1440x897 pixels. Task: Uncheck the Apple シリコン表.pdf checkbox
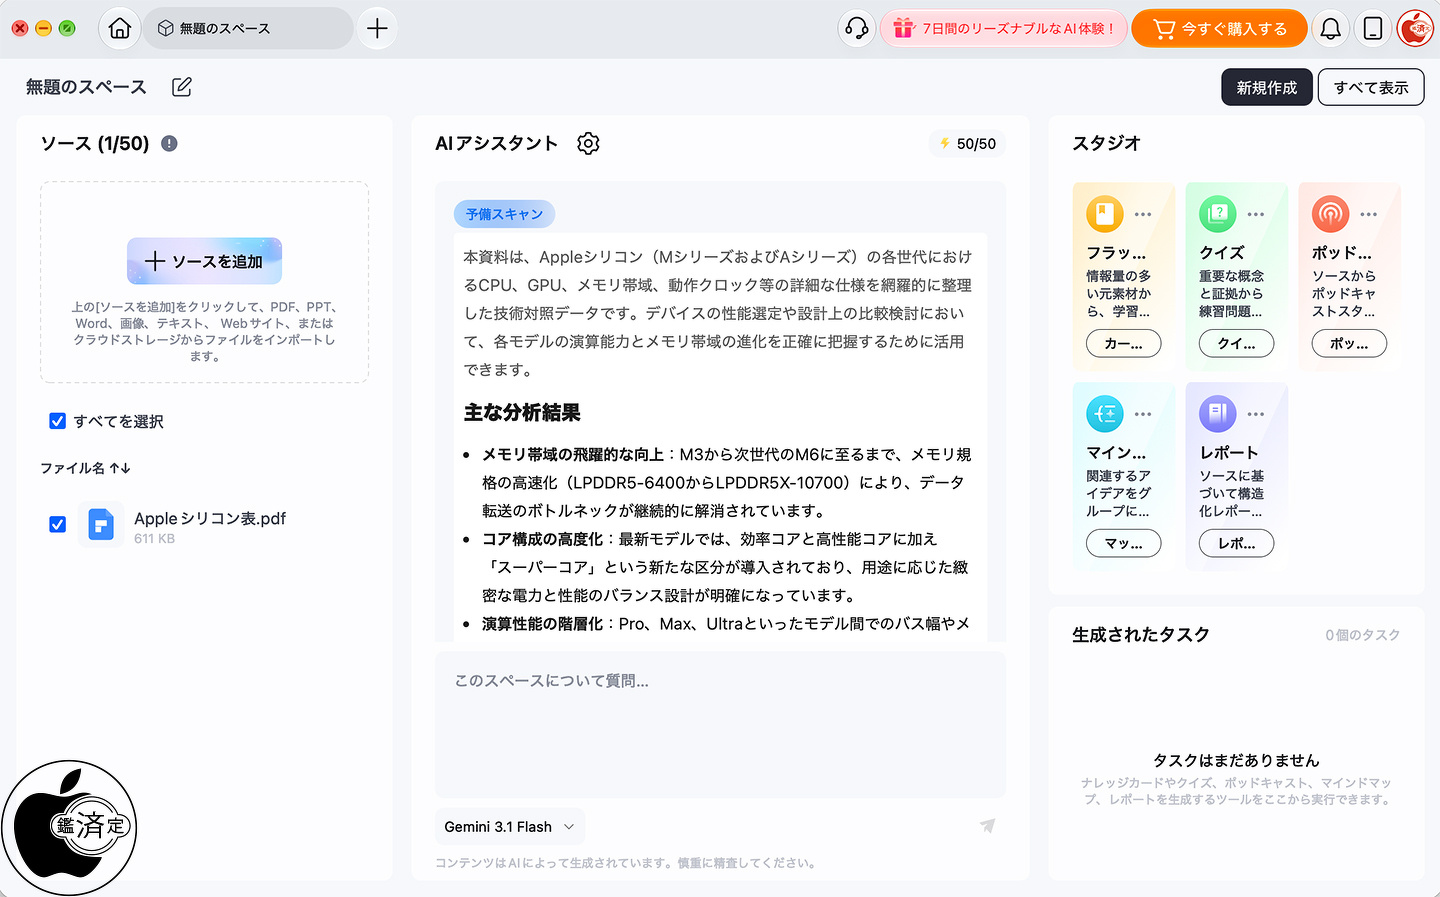[58, 524]
